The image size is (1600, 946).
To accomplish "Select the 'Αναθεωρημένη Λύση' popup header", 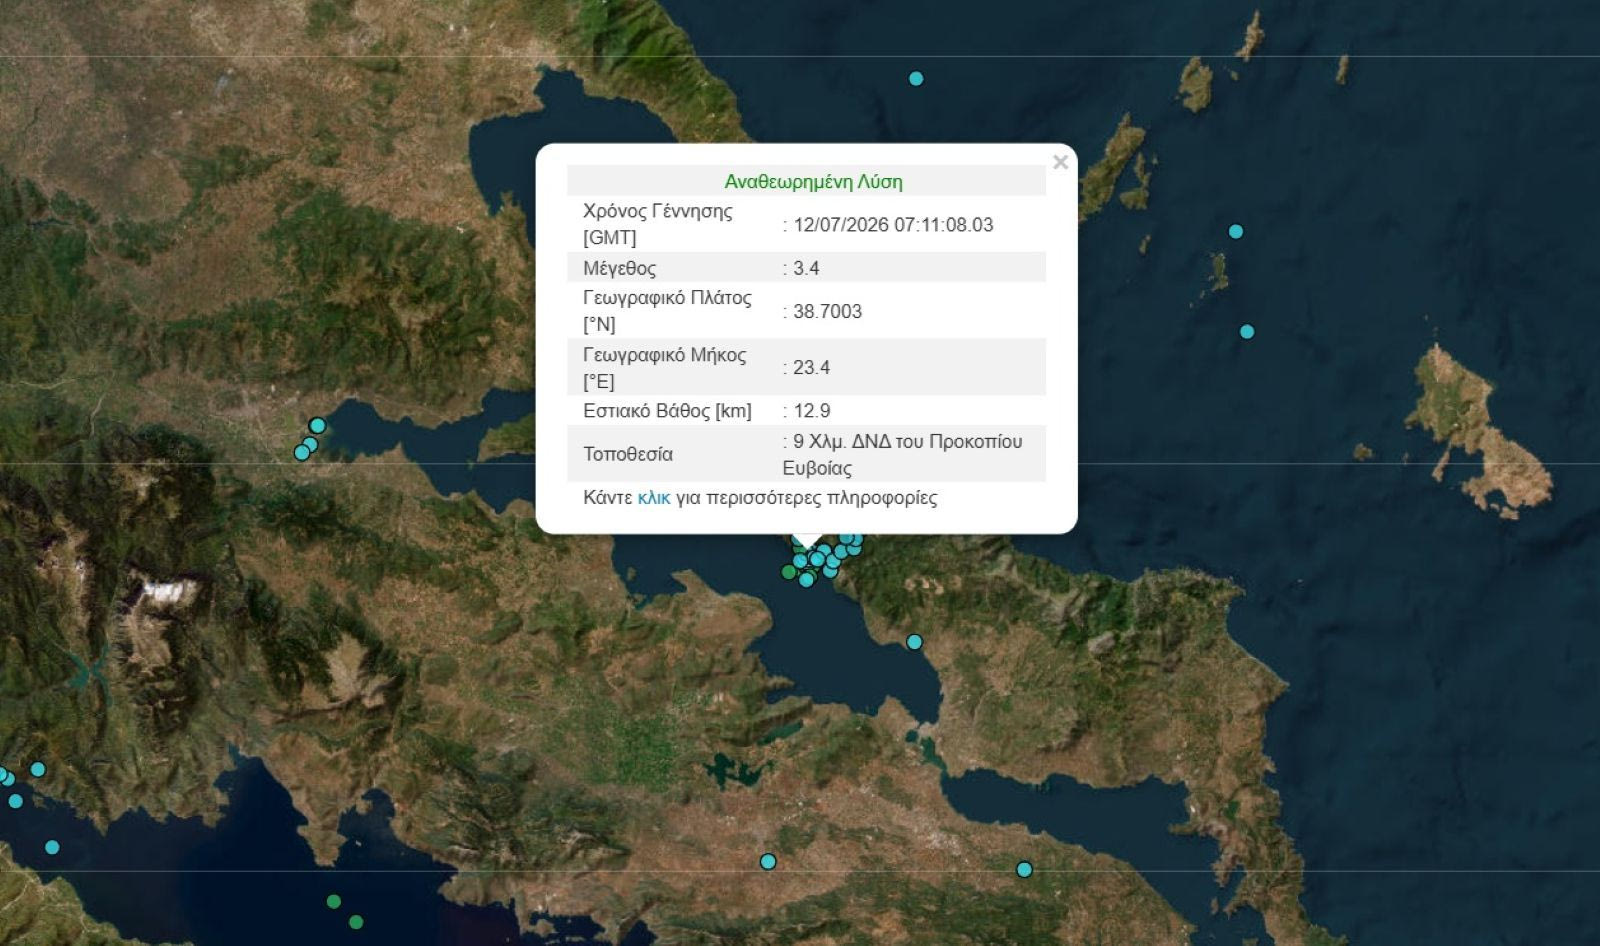I will coord(813,181).
